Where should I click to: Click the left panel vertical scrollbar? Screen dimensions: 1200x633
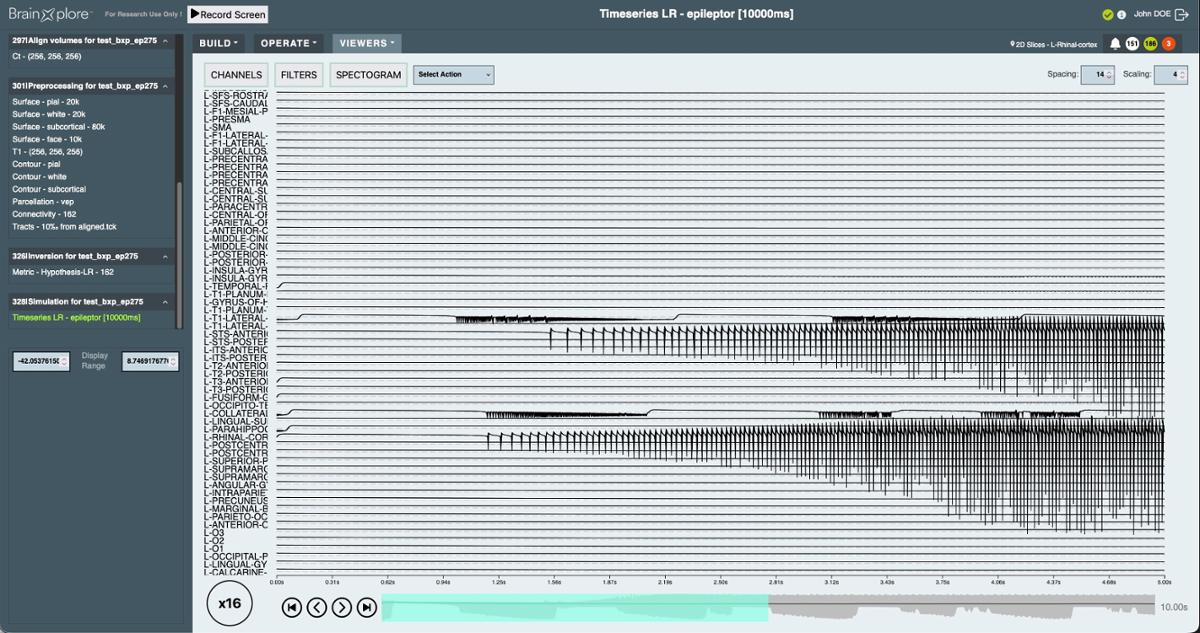click(x=180, y=255)
